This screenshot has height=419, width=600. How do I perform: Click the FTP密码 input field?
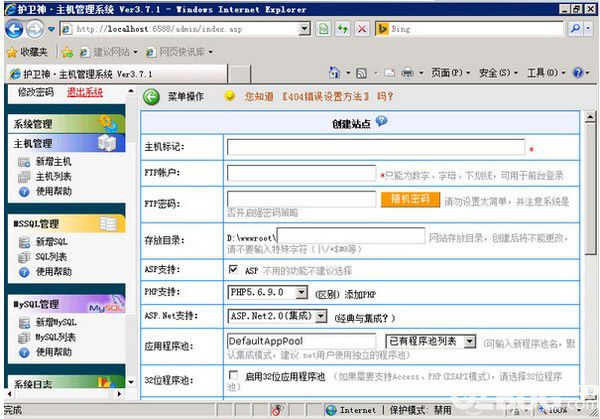click(x=302, y=199)
